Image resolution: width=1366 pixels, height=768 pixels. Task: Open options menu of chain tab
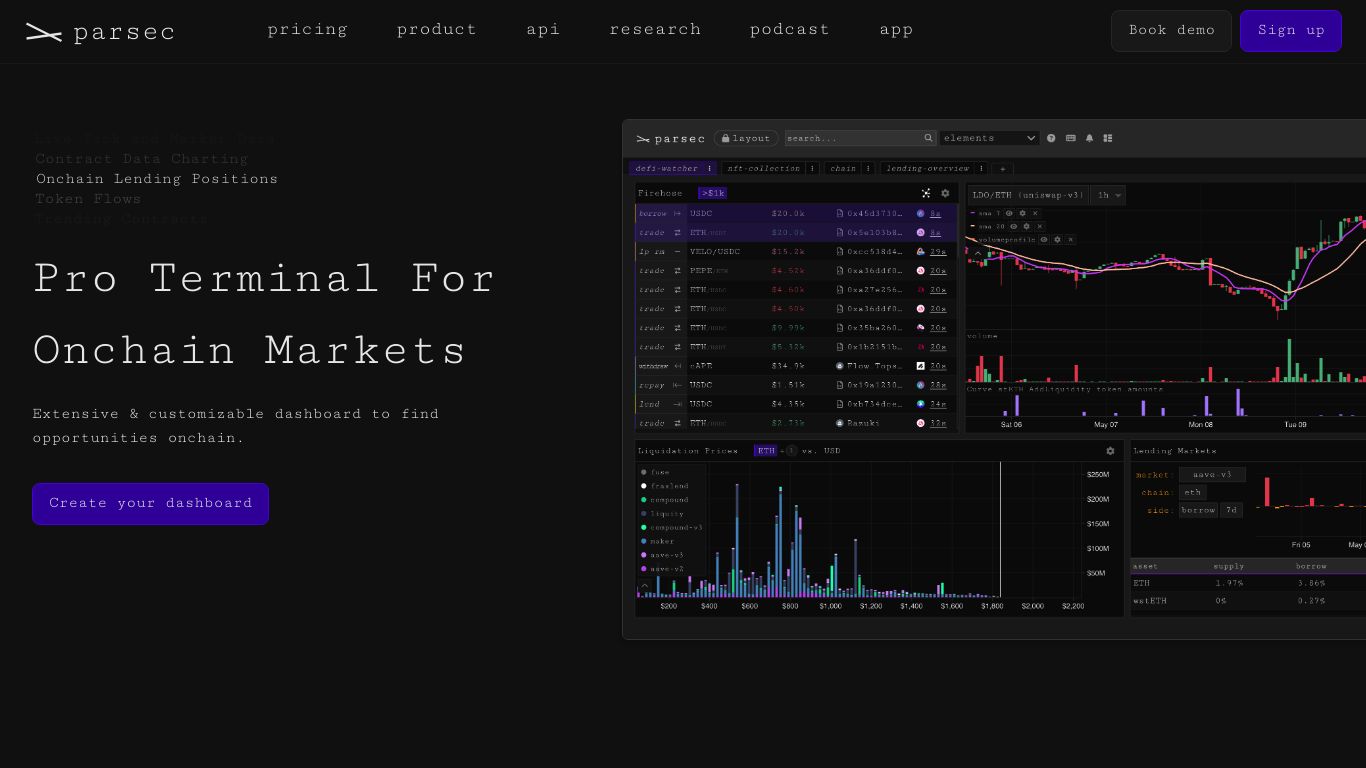[868, 168]
